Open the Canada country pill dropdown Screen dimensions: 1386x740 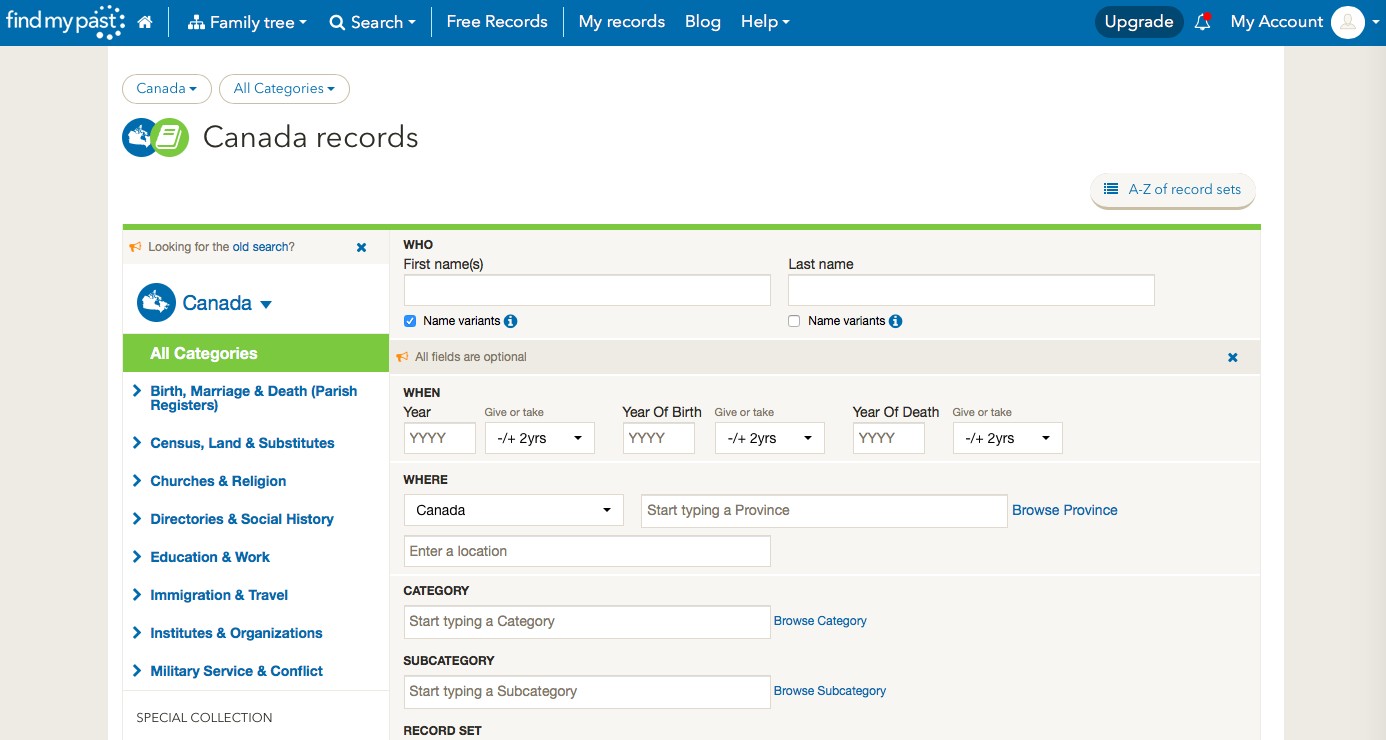click(x=167, y=89)
